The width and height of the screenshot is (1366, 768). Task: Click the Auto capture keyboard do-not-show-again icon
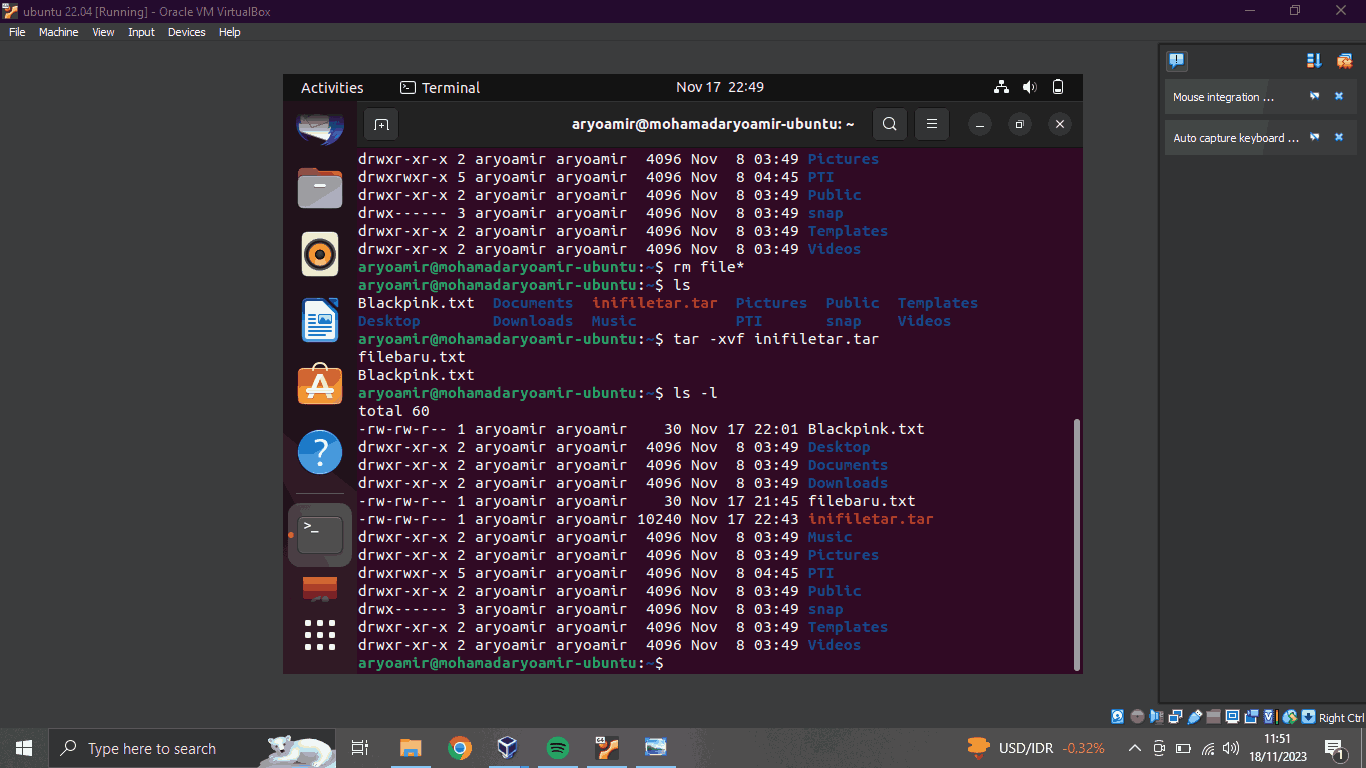[1315, 138]
